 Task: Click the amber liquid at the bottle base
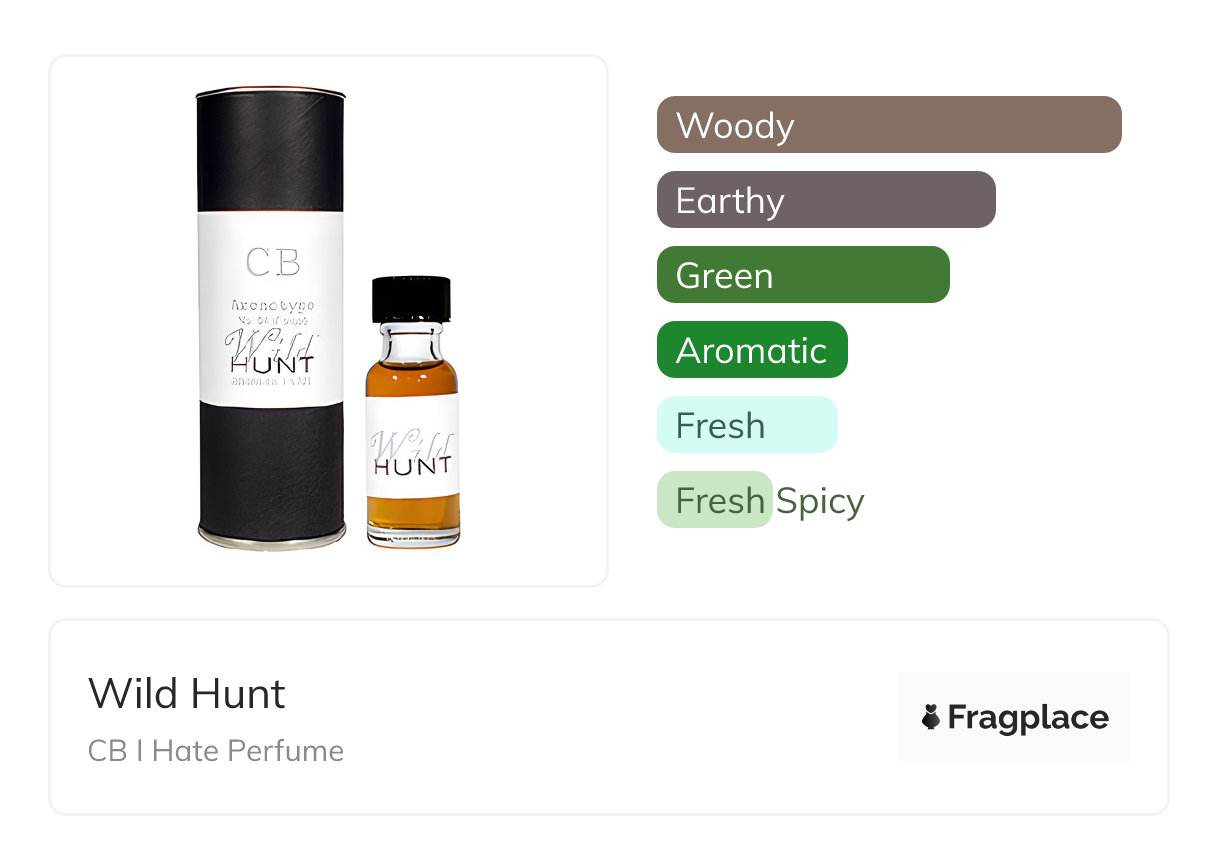[x=412, y=520]
